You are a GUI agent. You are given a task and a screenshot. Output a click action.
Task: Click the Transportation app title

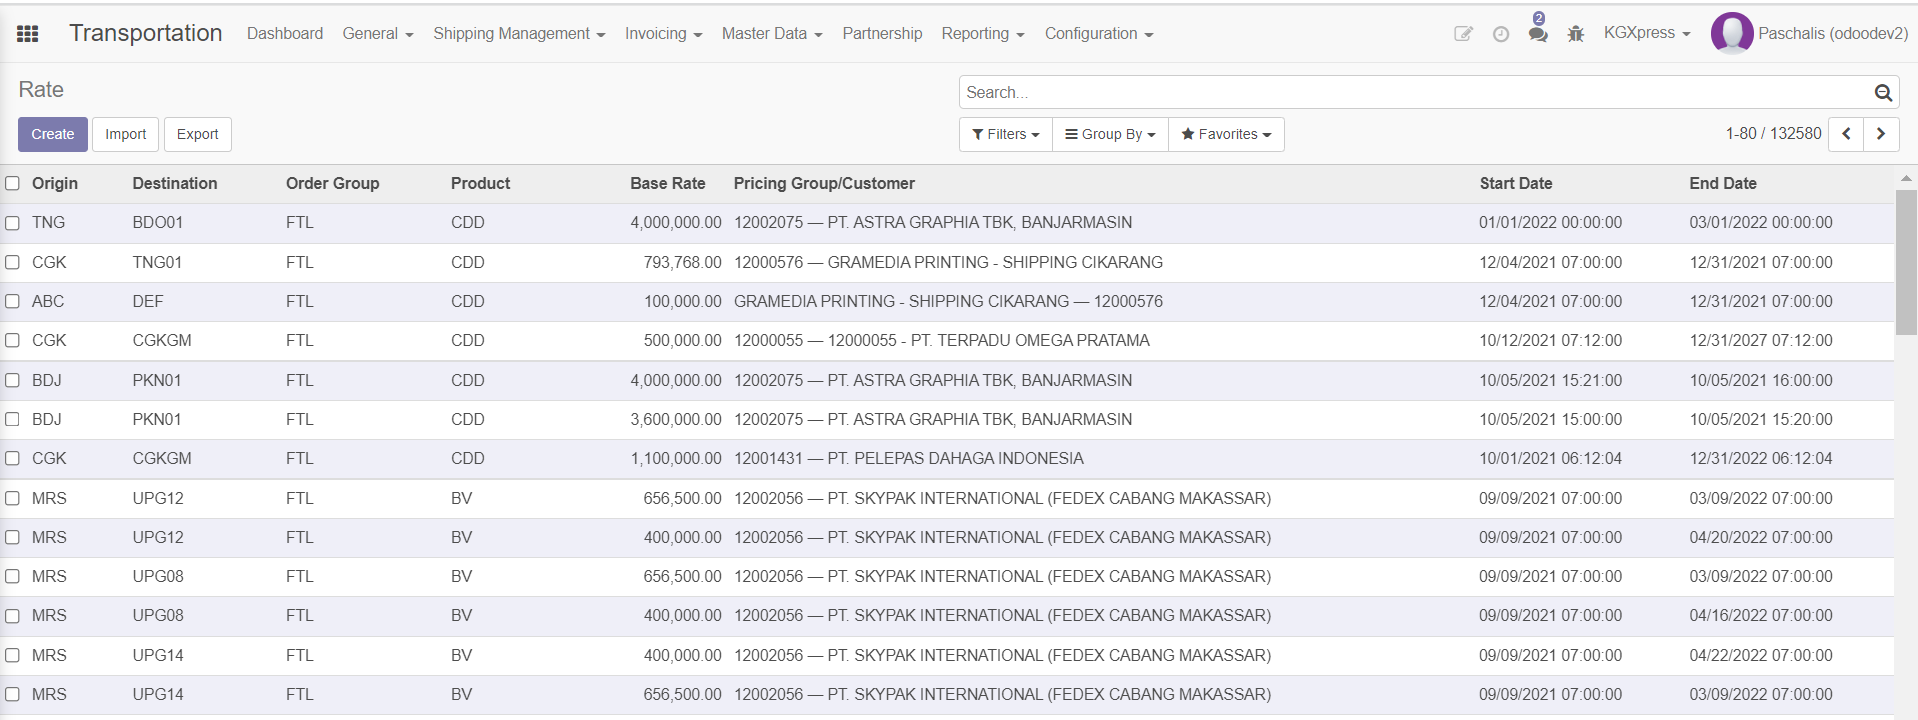tap(146, 33)
